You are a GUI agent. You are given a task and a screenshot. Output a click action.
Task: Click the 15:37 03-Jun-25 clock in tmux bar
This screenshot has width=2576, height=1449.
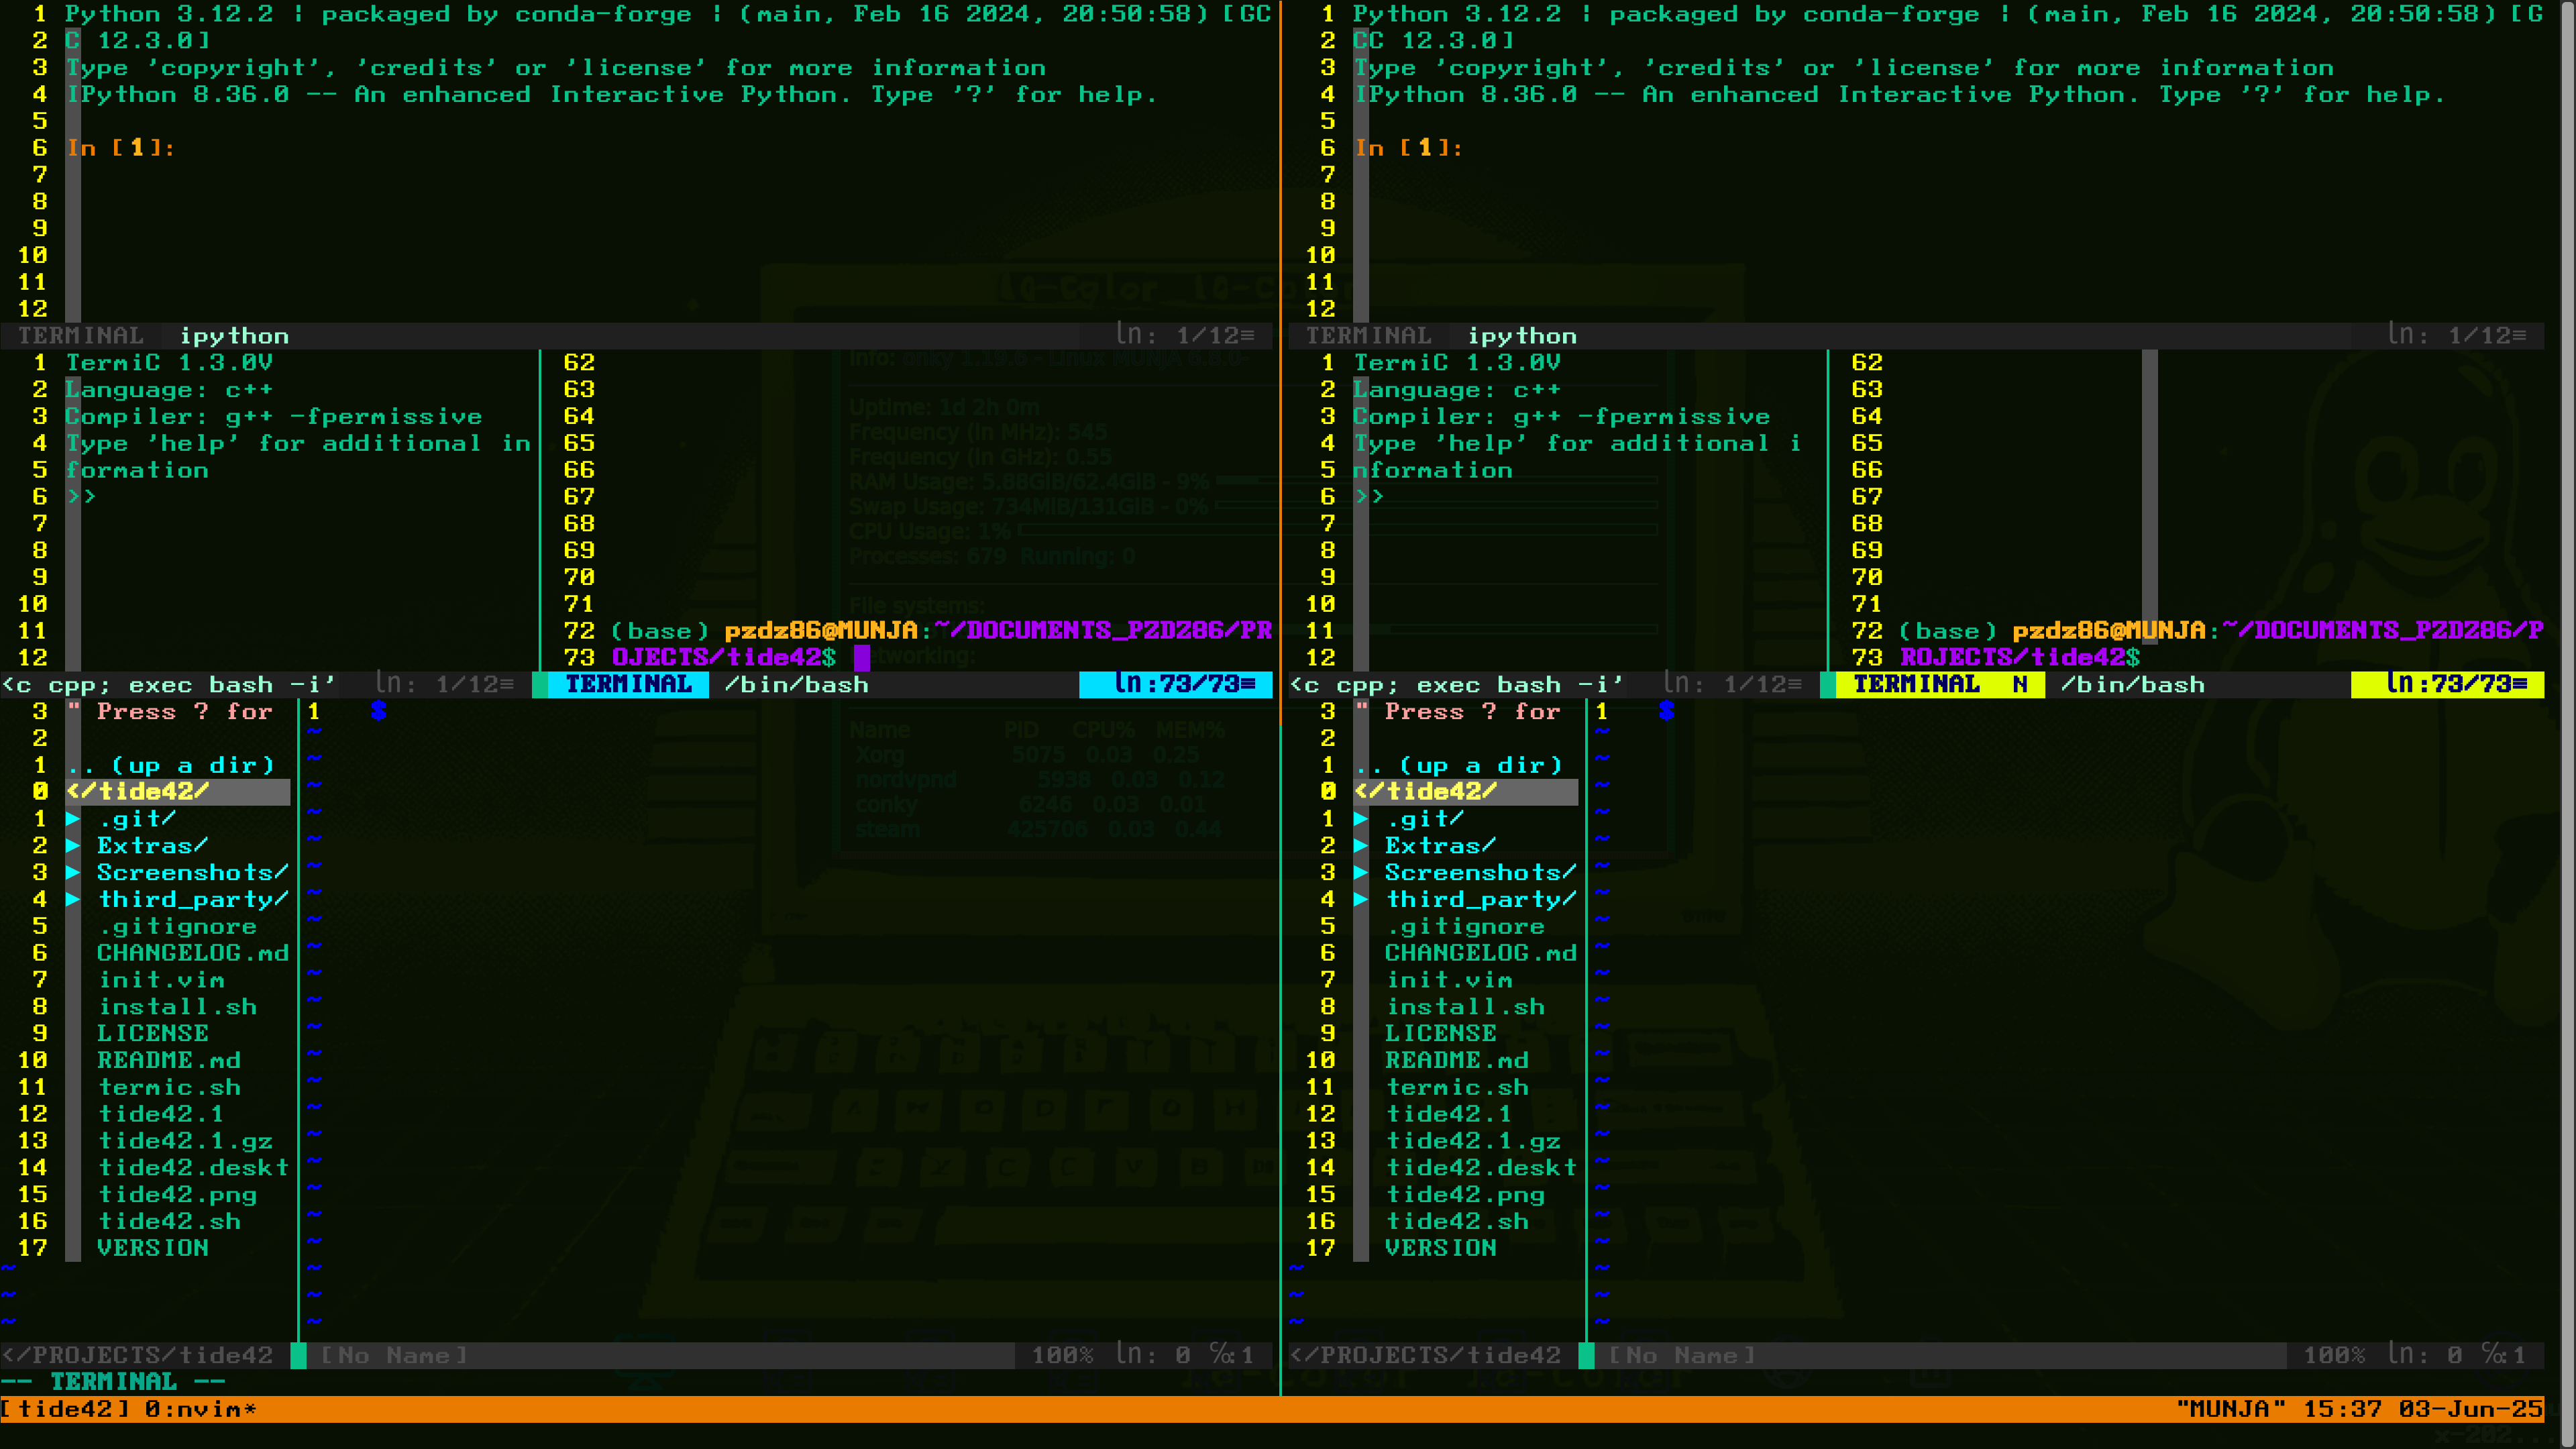(2422, 1410)
